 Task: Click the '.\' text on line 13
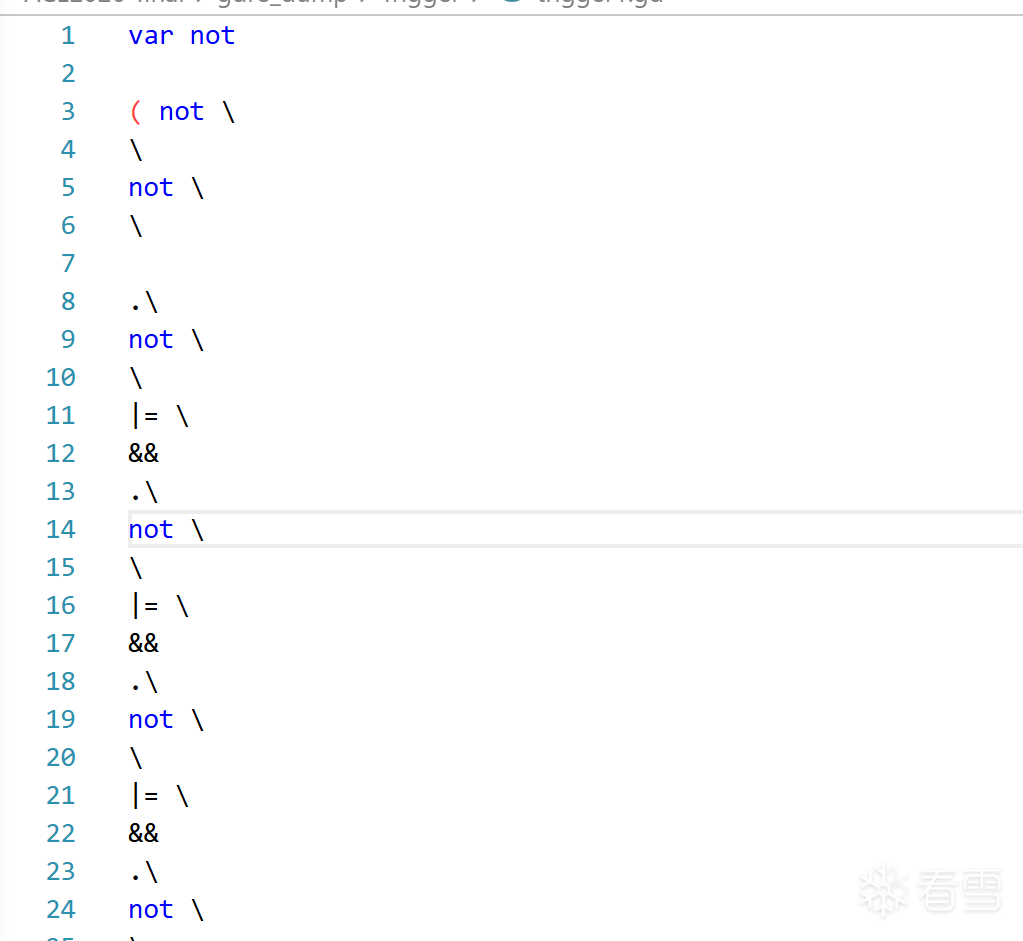point(144,492)
